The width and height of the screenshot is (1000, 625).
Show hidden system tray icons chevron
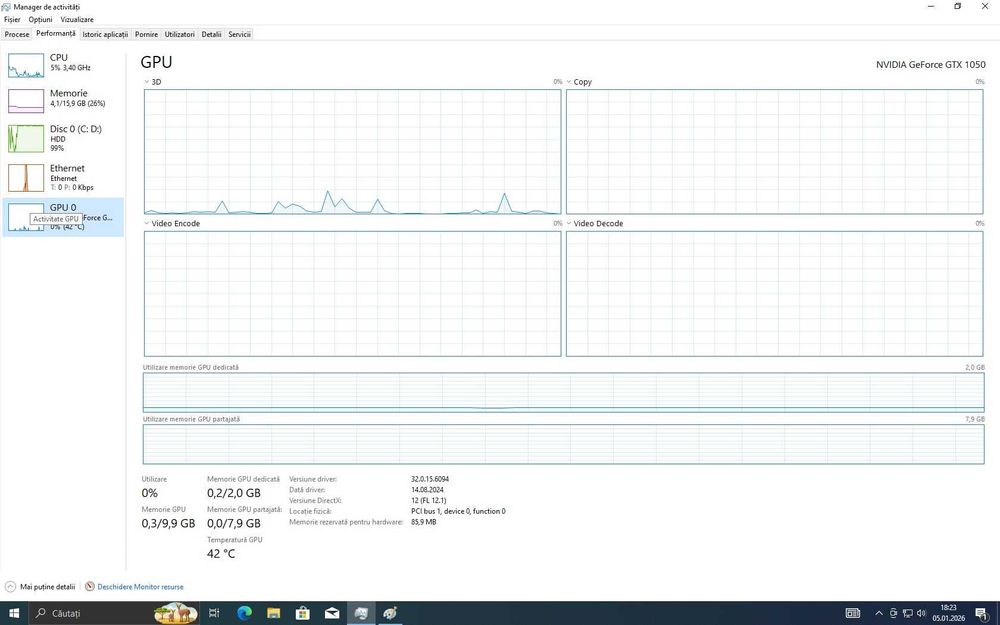[x=879, y=614]
